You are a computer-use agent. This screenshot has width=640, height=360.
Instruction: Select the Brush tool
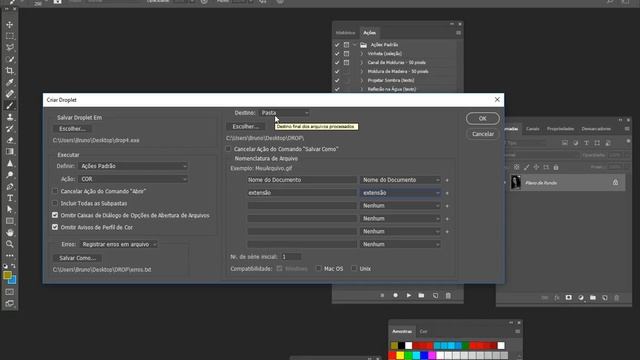click(x=9, y=105)
